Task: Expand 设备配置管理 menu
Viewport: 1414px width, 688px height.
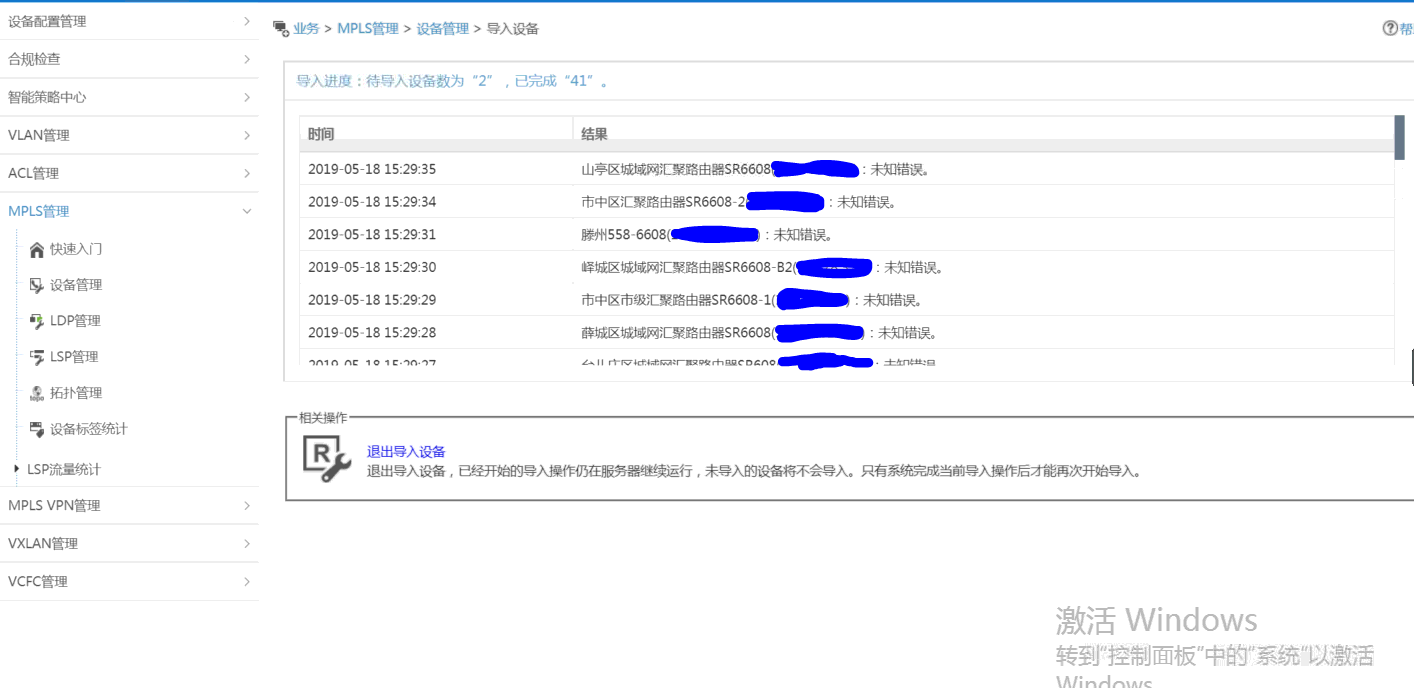Action: pyautogui.click(x=129, y=21)
